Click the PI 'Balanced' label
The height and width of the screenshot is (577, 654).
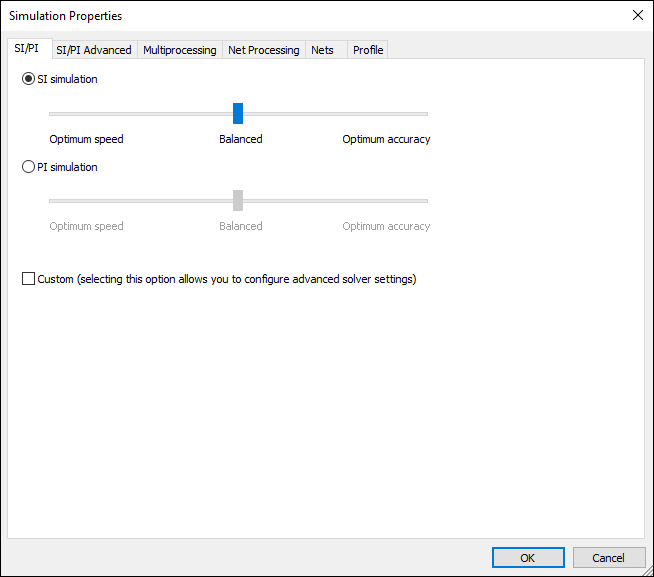point(241,226)
